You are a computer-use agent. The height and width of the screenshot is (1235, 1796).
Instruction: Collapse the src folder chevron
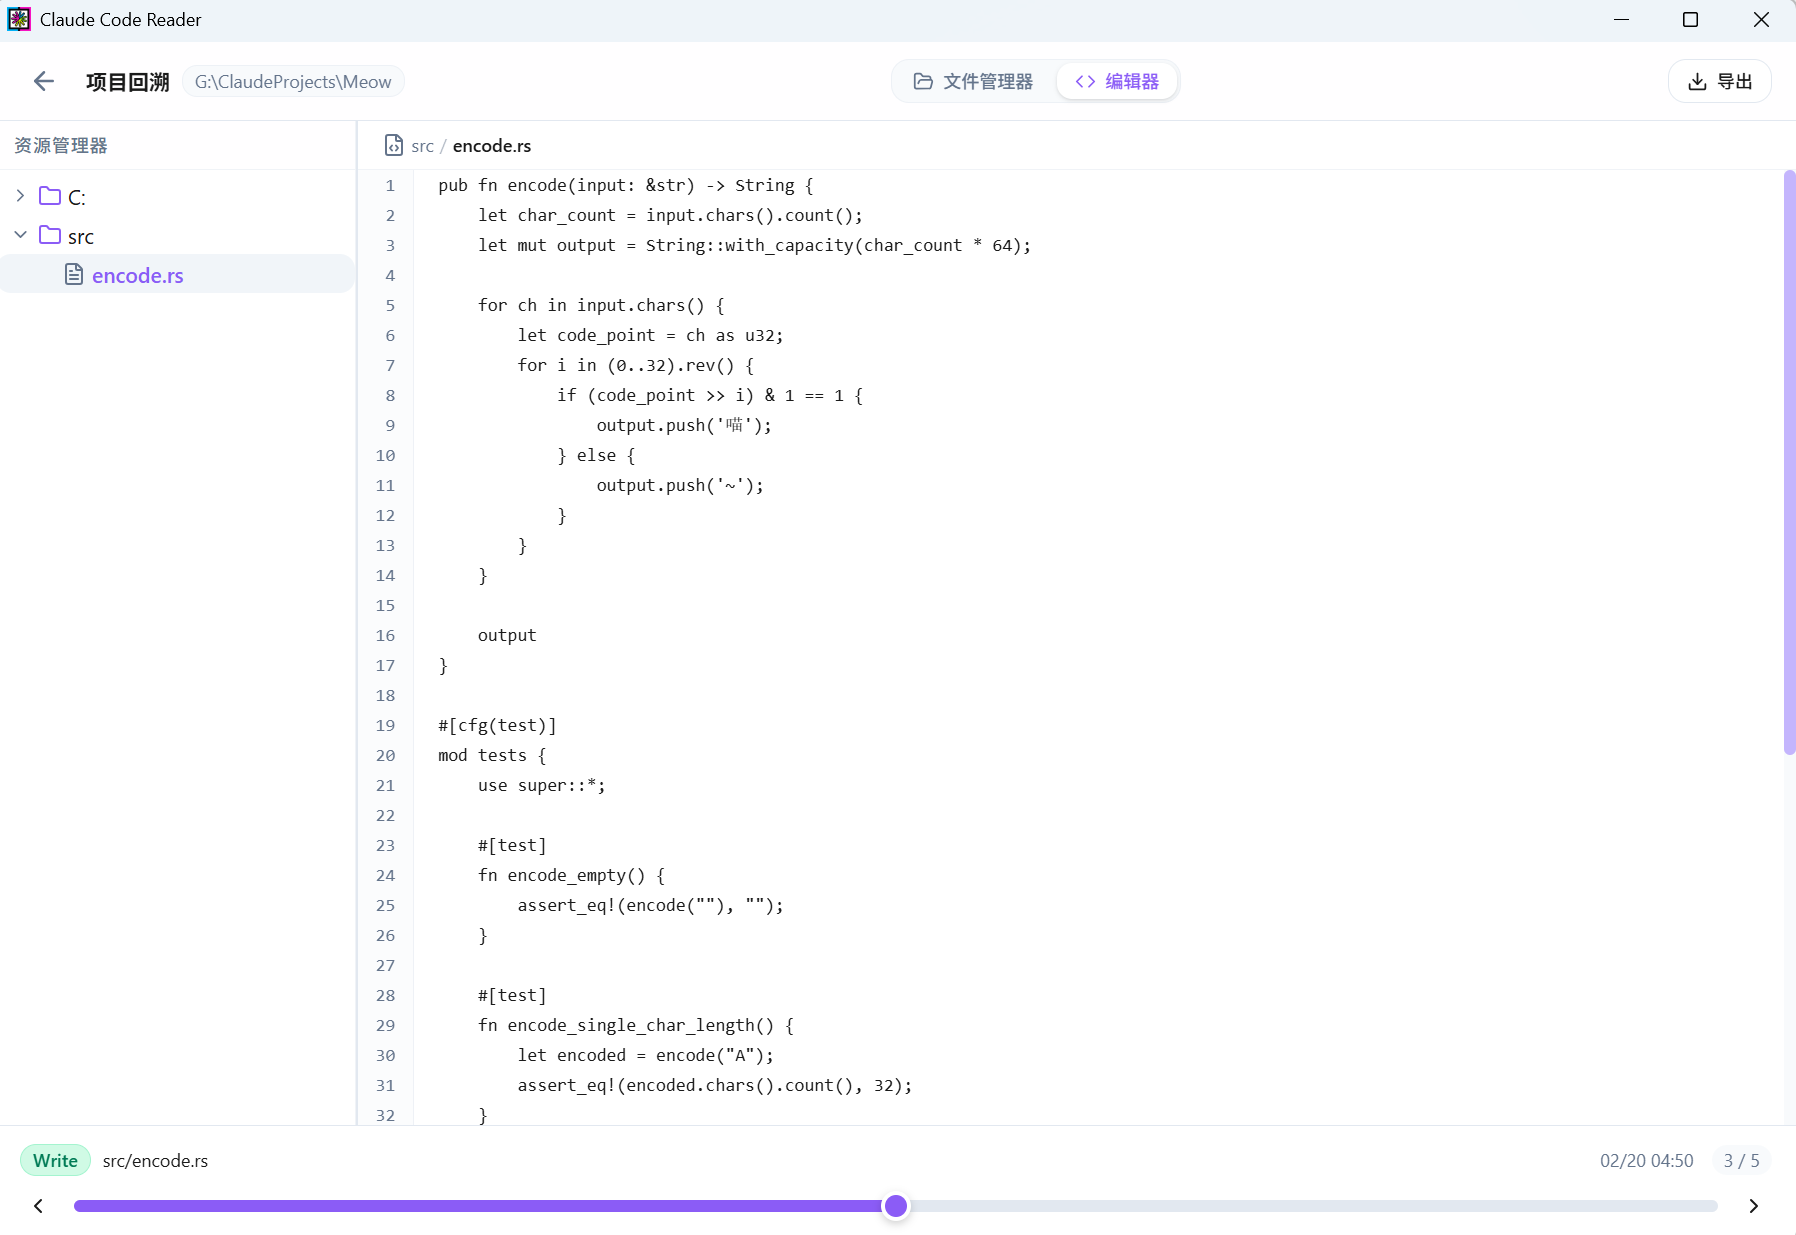point(20,235)
